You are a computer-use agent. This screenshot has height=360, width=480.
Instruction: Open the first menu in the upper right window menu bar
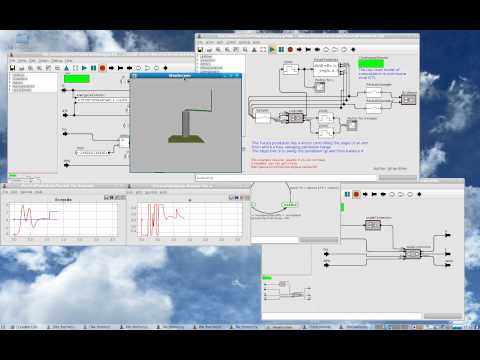[x=200, y=42]
